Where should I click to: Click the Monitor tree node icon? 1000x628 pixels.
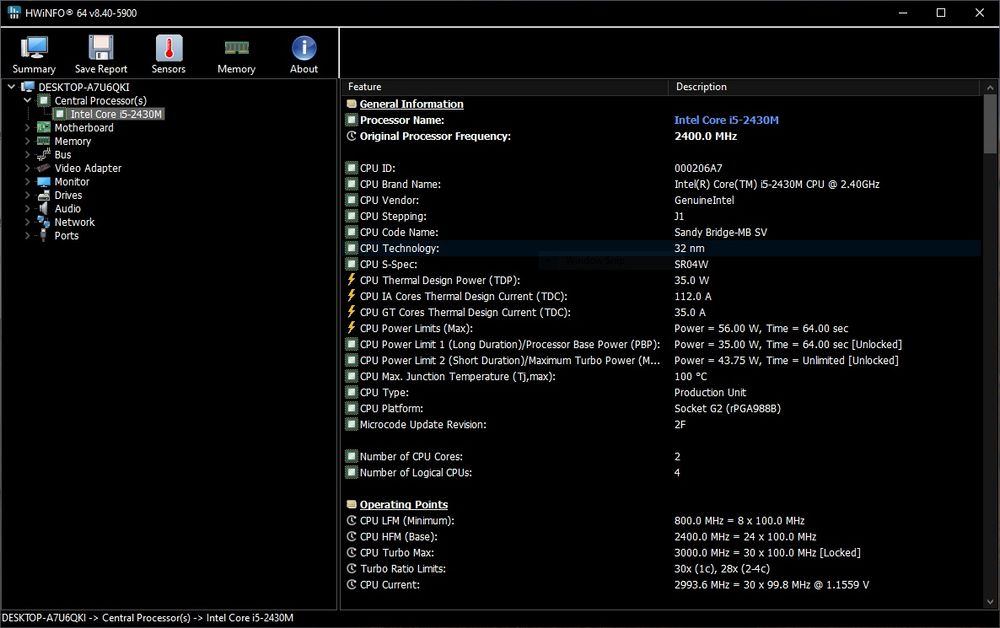(43, 182)
